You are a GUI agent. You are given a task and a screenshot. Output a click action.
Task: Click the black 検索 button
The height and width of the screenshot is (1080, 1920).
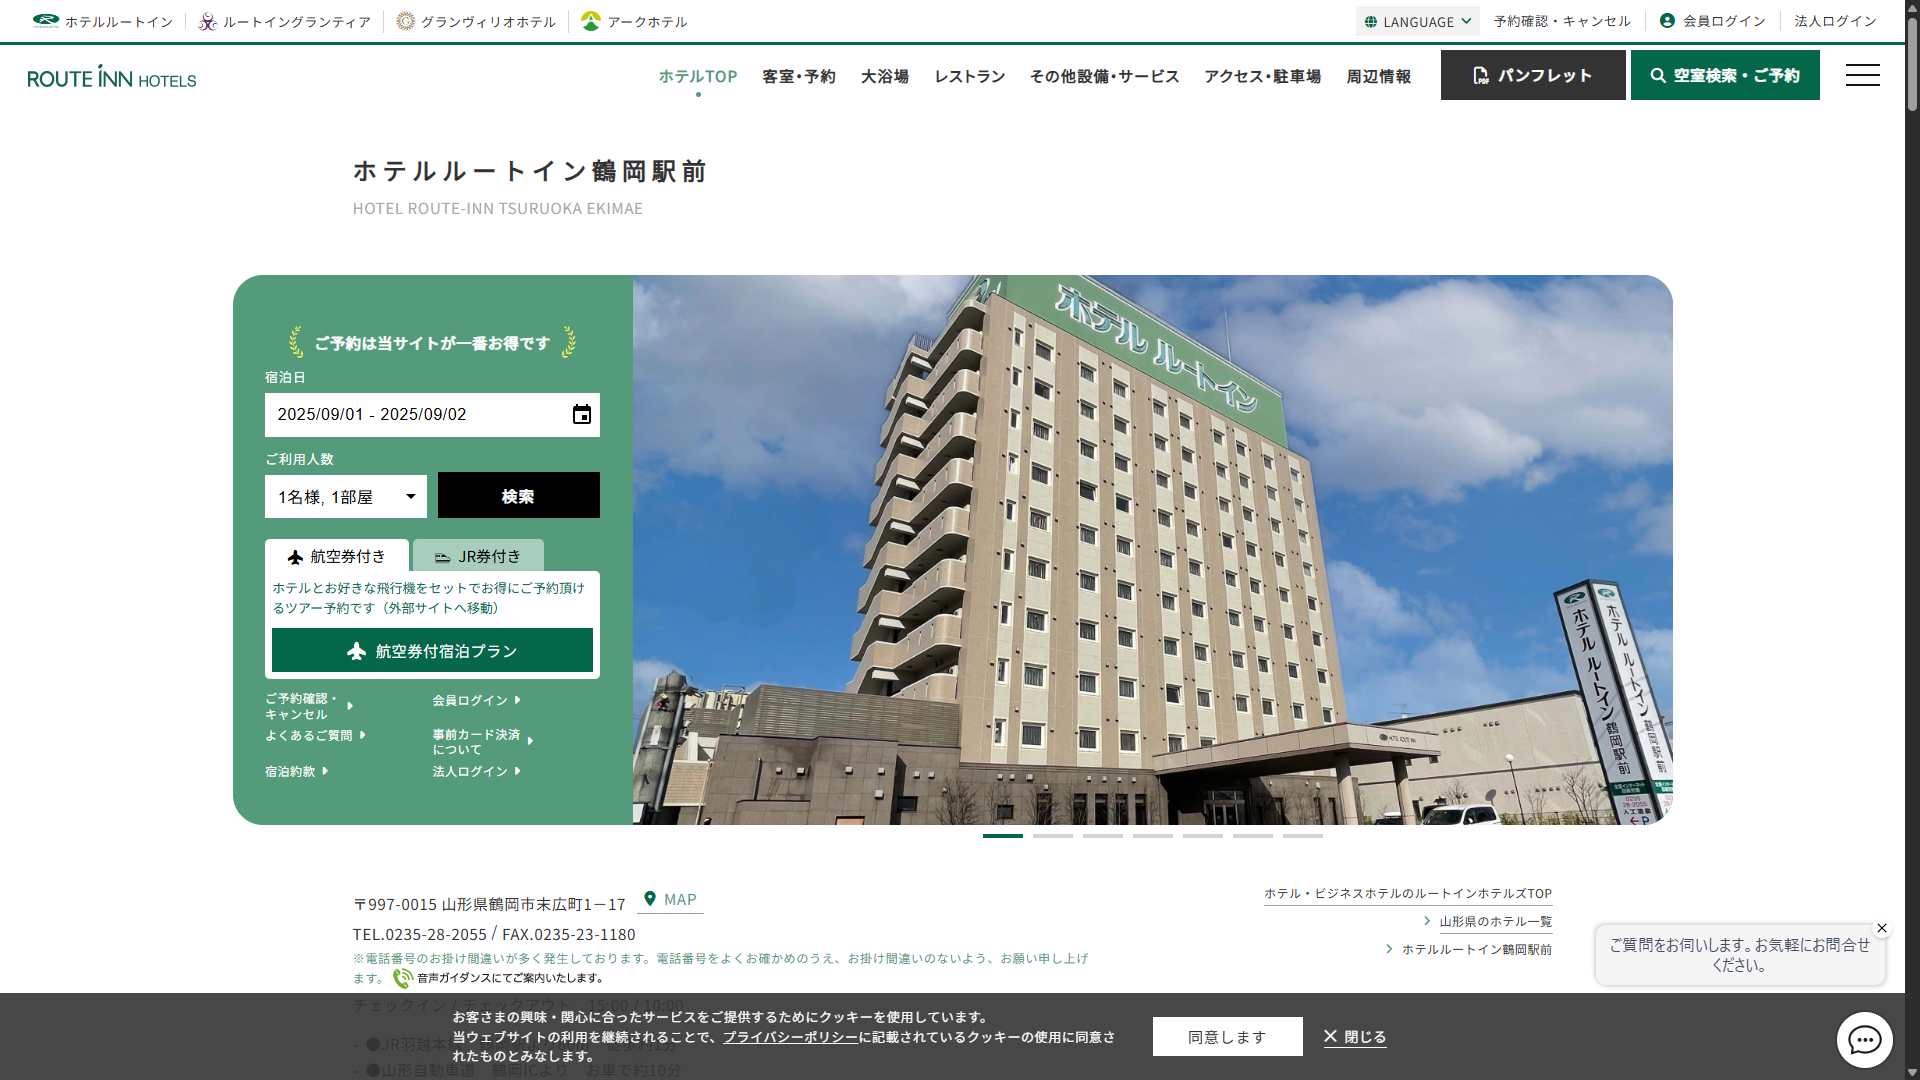518,496
